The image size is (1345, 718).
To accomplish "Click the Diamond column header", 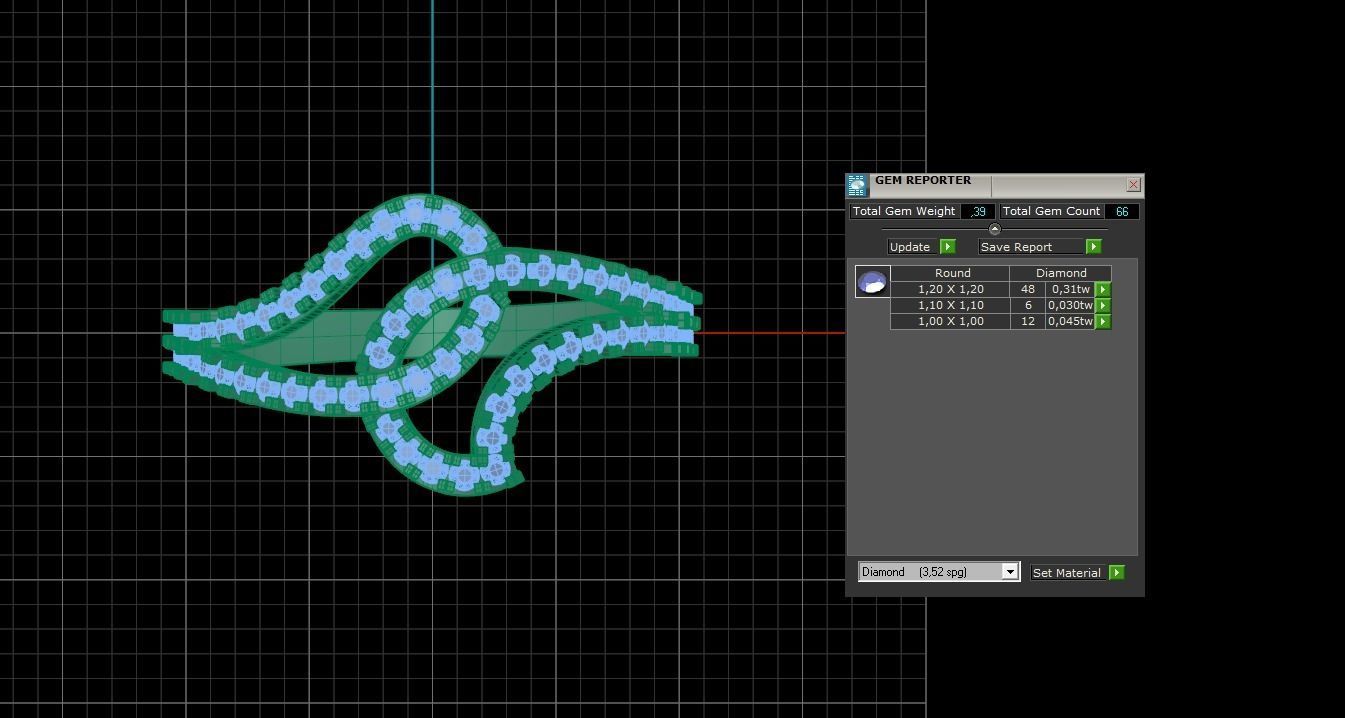I will click(x=1060, y=273).
